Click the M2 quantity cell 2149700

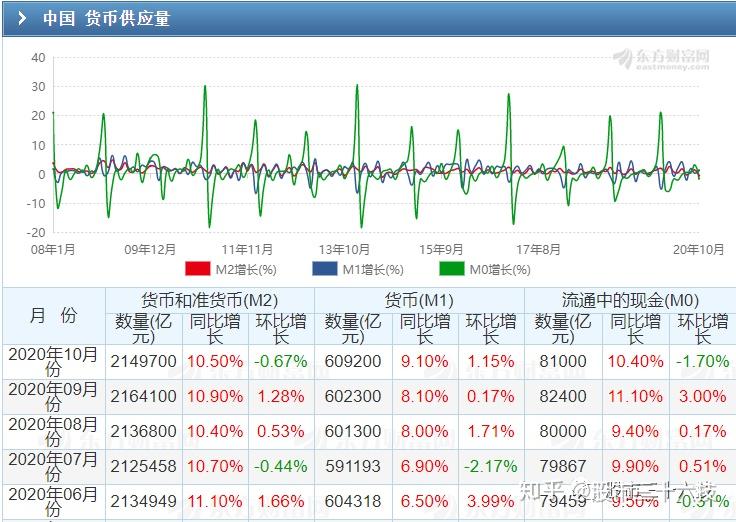pos(144,361)
